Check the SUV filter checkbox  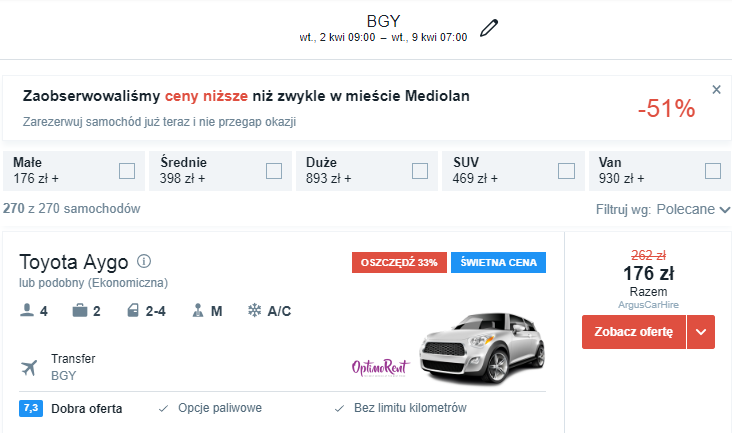pos(566,171)
